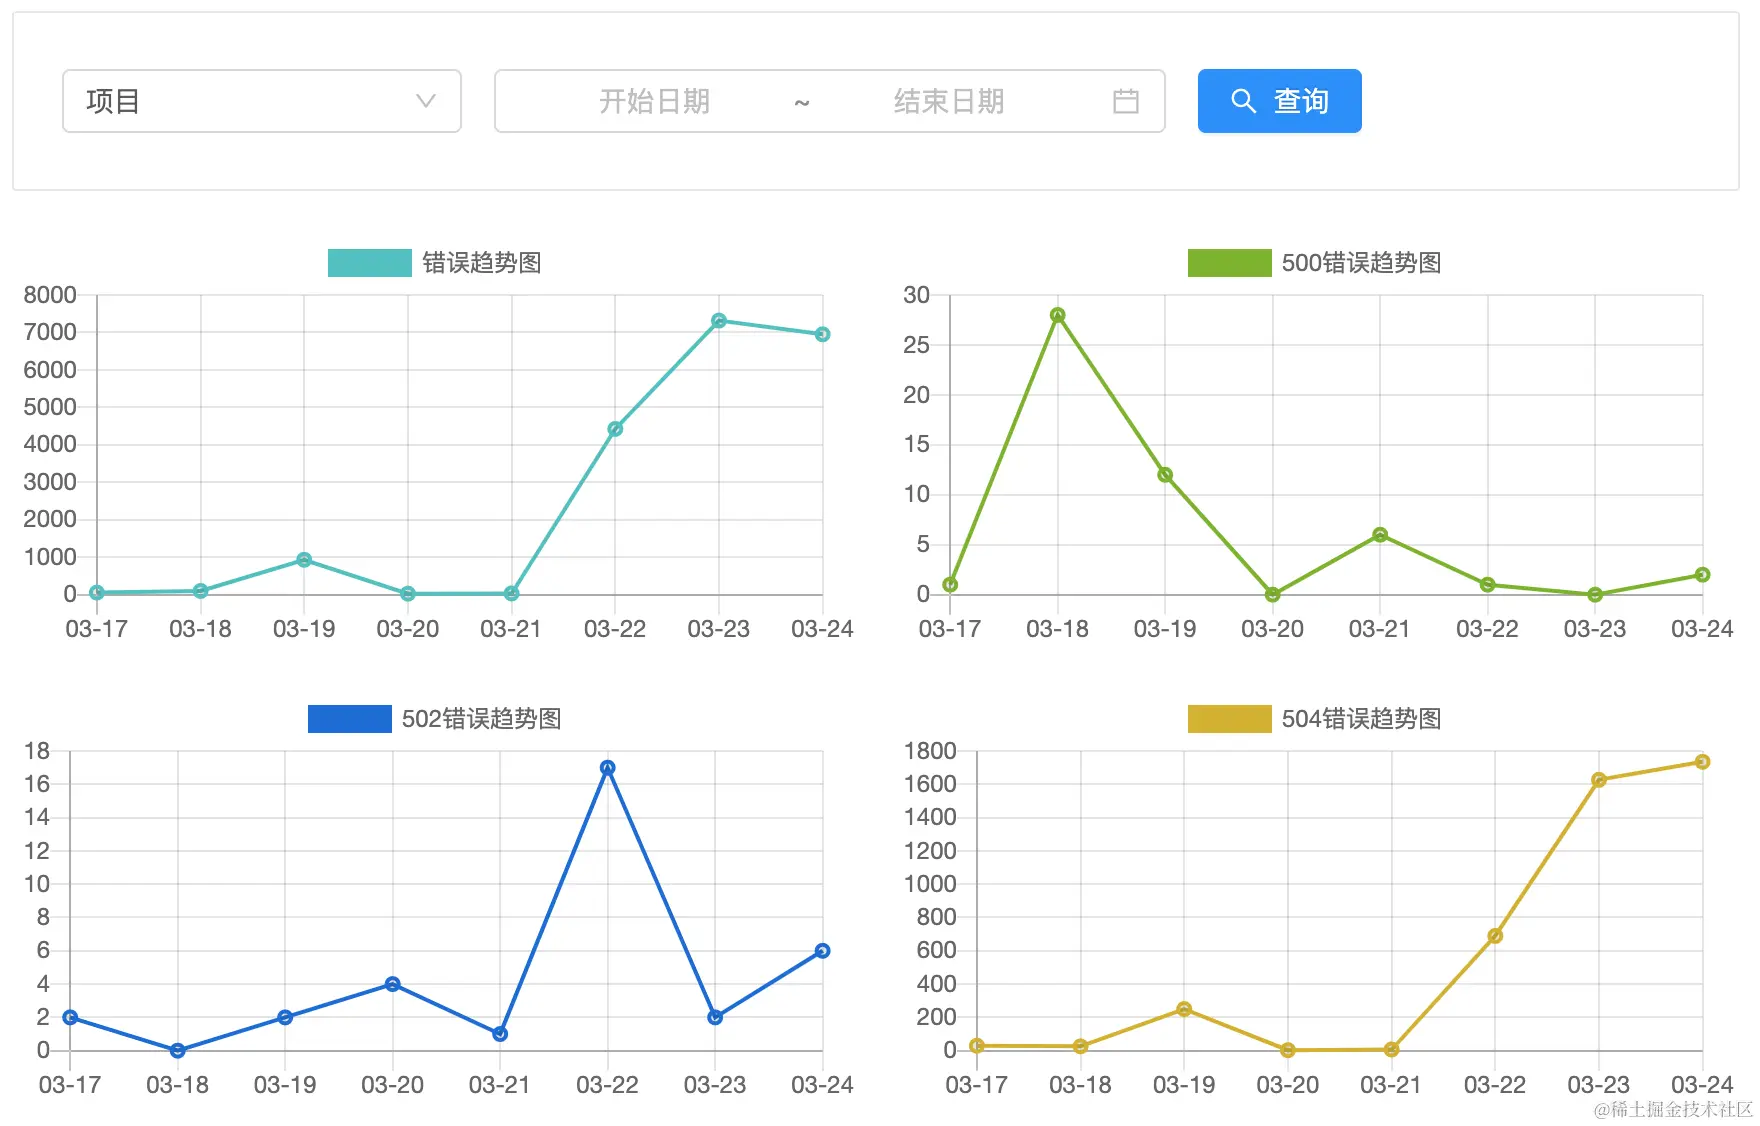1760x1126 pixels.
Task: Click the 结束日期 end date field
Action: (x=948, y=101)
